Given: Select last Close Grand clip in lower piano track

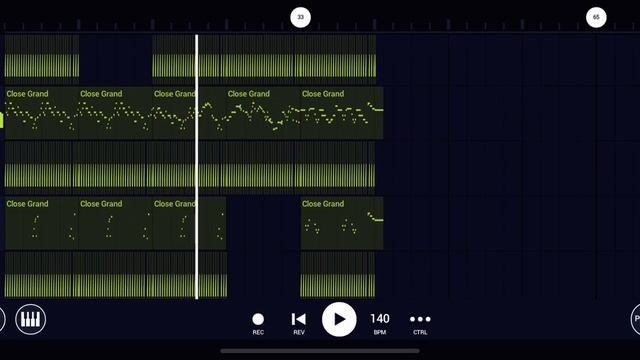Looking at the screenshot, I should [342, 223].
